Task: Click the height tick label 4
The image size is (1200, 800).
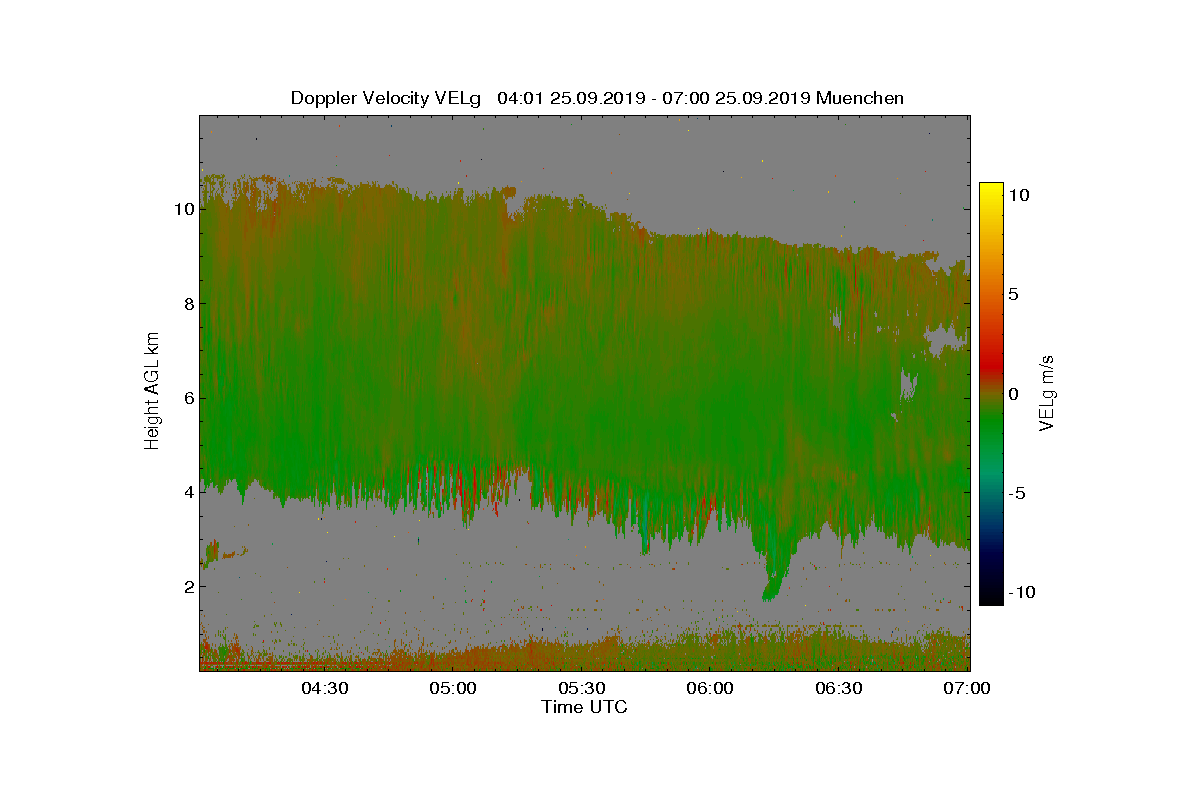Action: pos(187,492)
